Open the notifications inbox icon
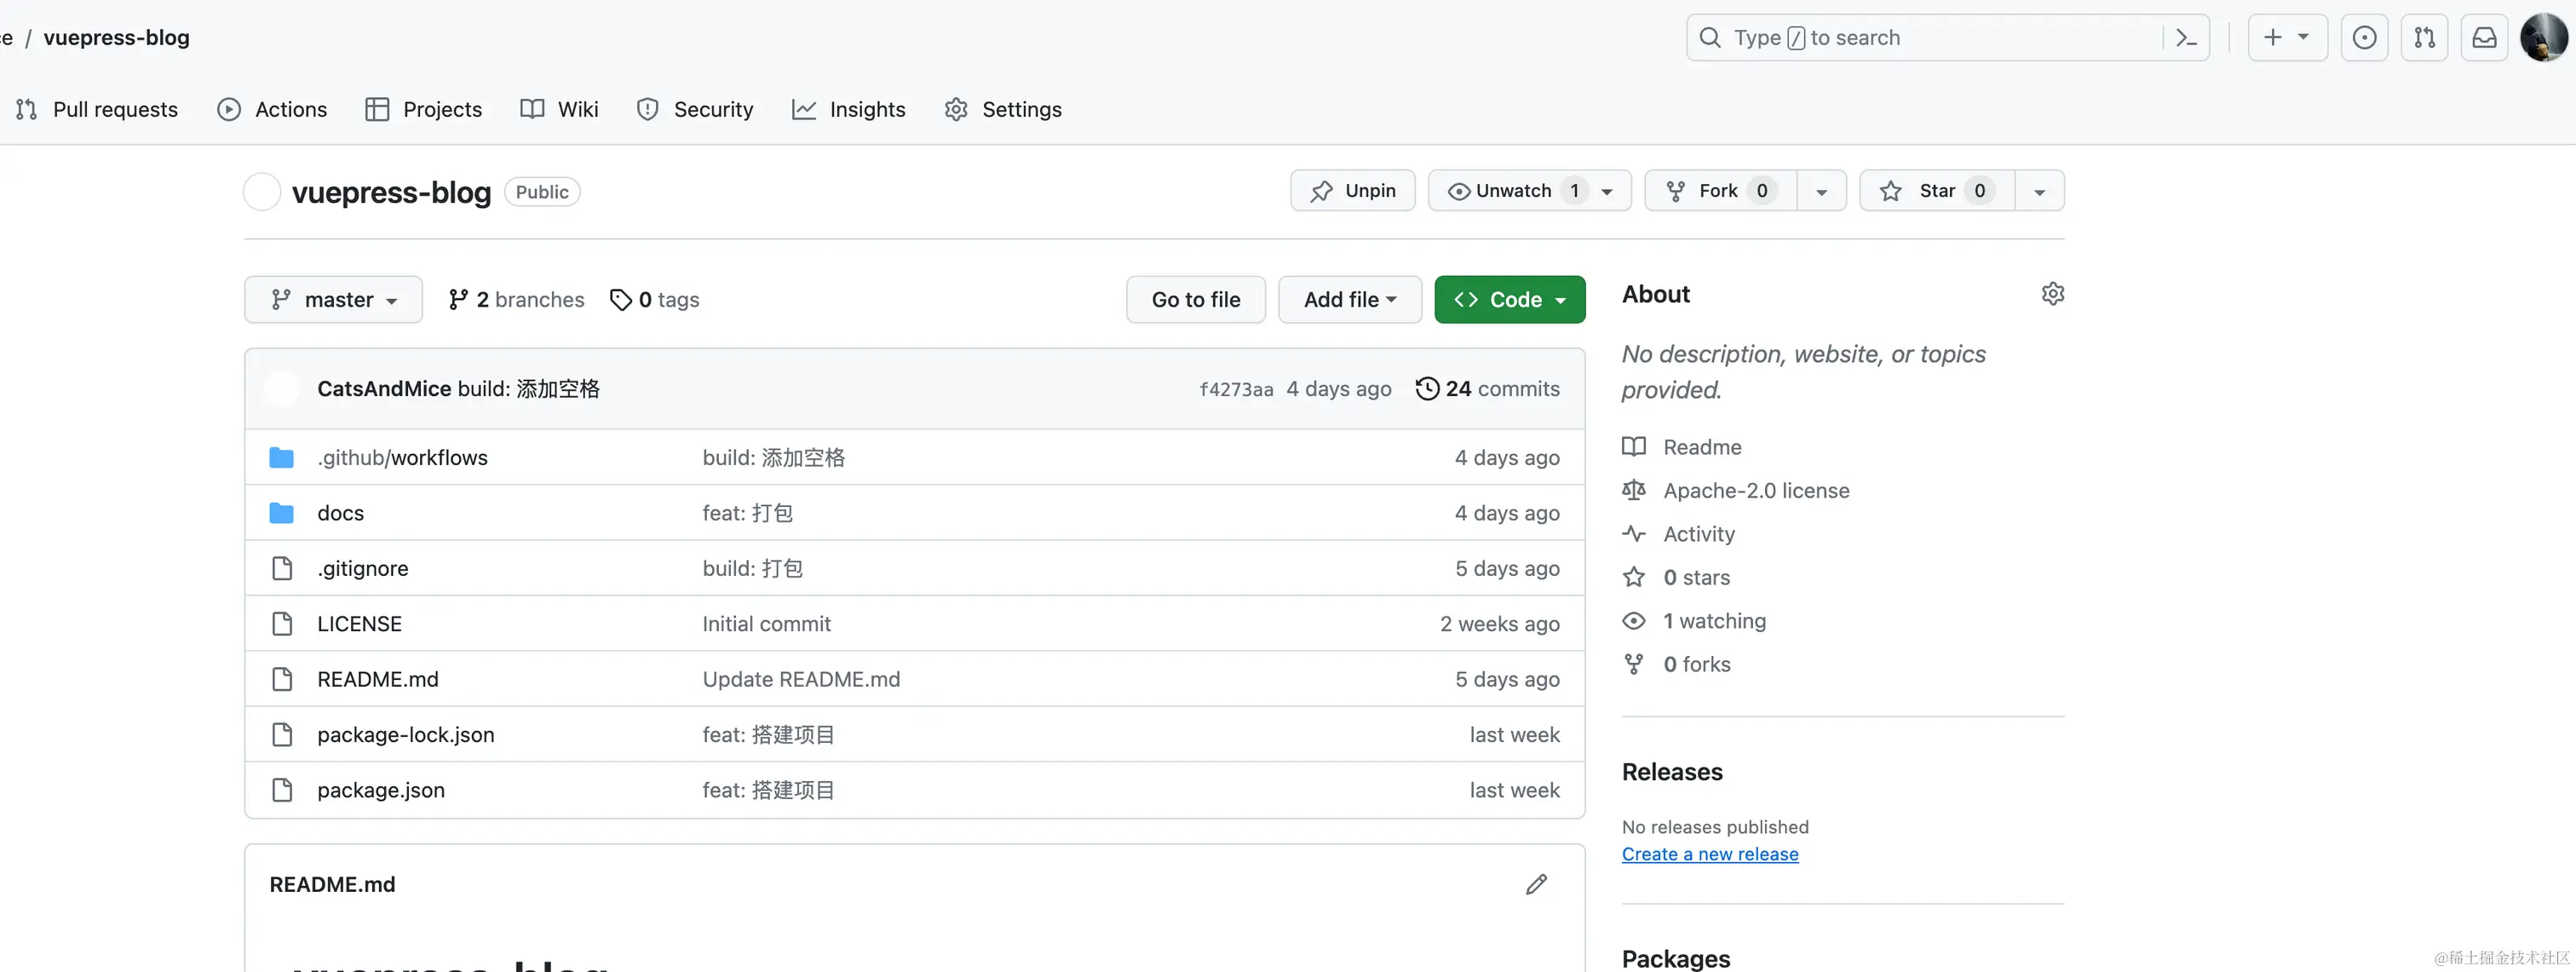 (x=2484, y=38)
